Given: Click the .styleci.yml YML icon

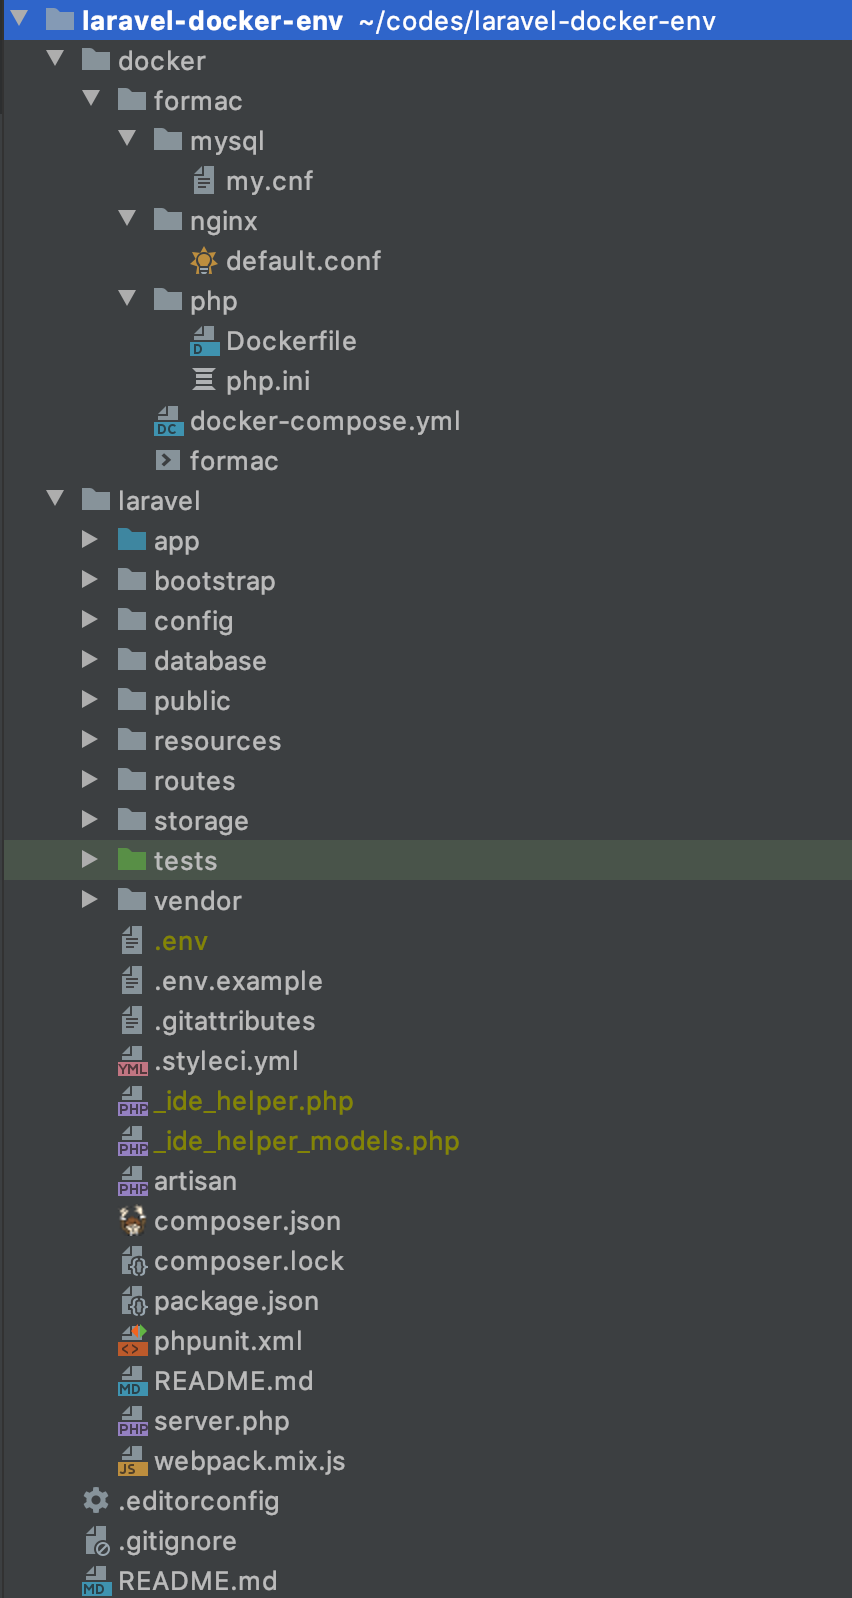Looking at the screenshot, I should click(x=132, y=1061).
